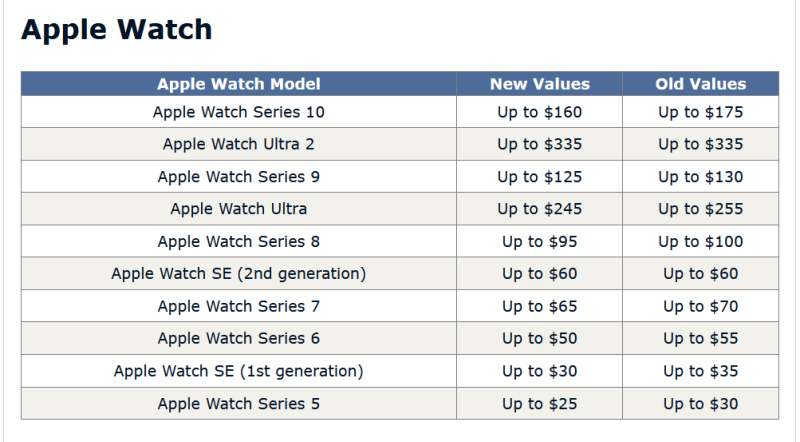
Task: Select the Apple Watch Series 6 cell
Action: point(238,338)
